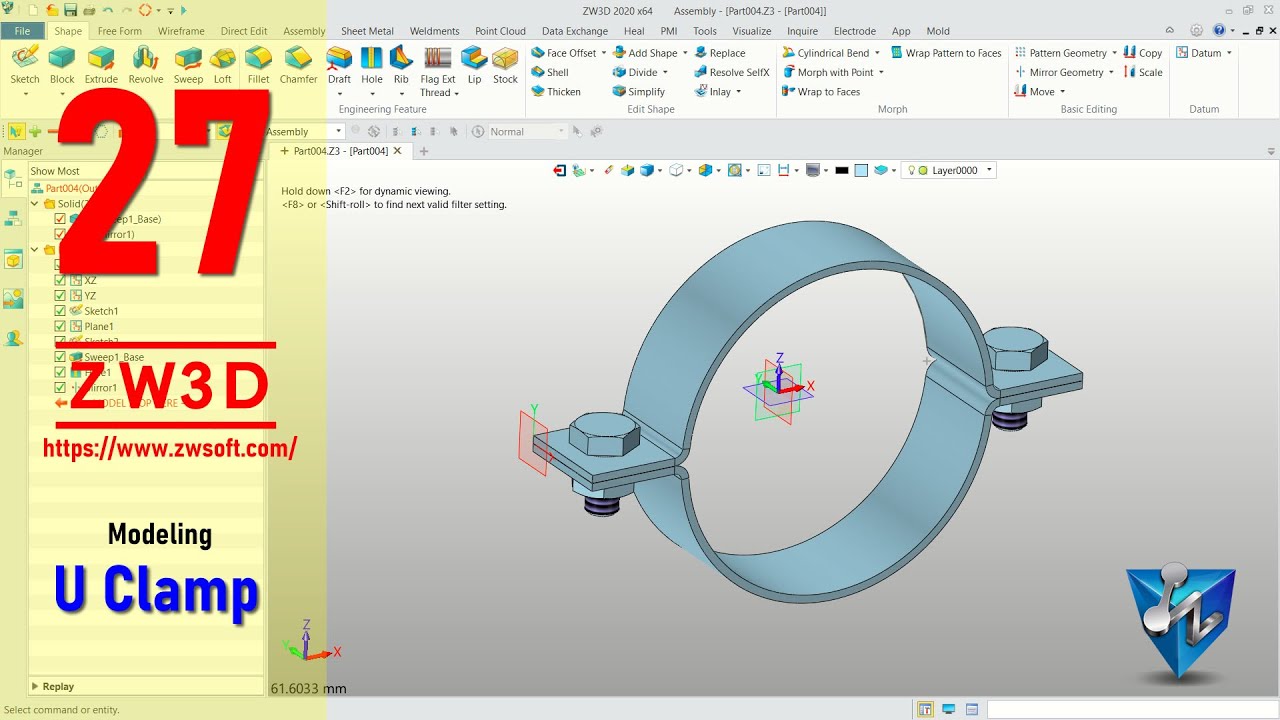The height and width of the screenshot is (720, 1280).
Task: Click the Show Most filter field
Action: coord(145,171)
